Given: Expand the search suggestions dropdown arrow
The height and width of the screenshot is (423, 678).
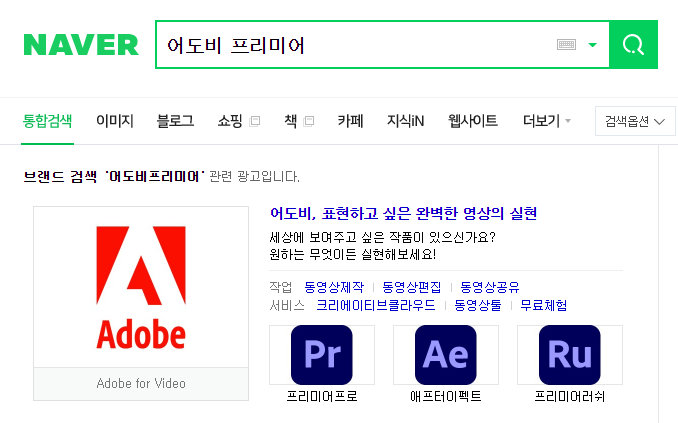Looking at the screenshot, I should click(593, 45).
